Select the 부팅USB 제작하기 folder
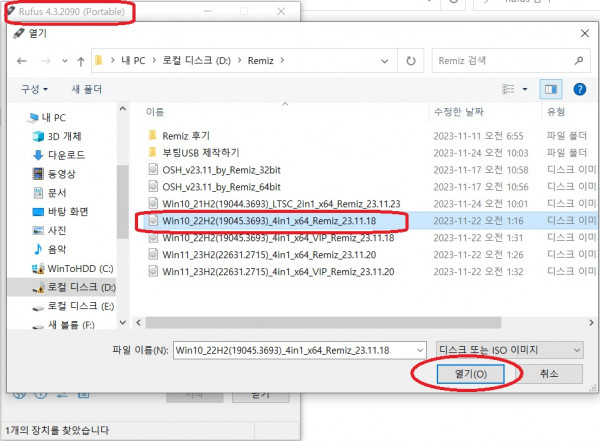This screenshot has height=441, width=600. [201, 153]
